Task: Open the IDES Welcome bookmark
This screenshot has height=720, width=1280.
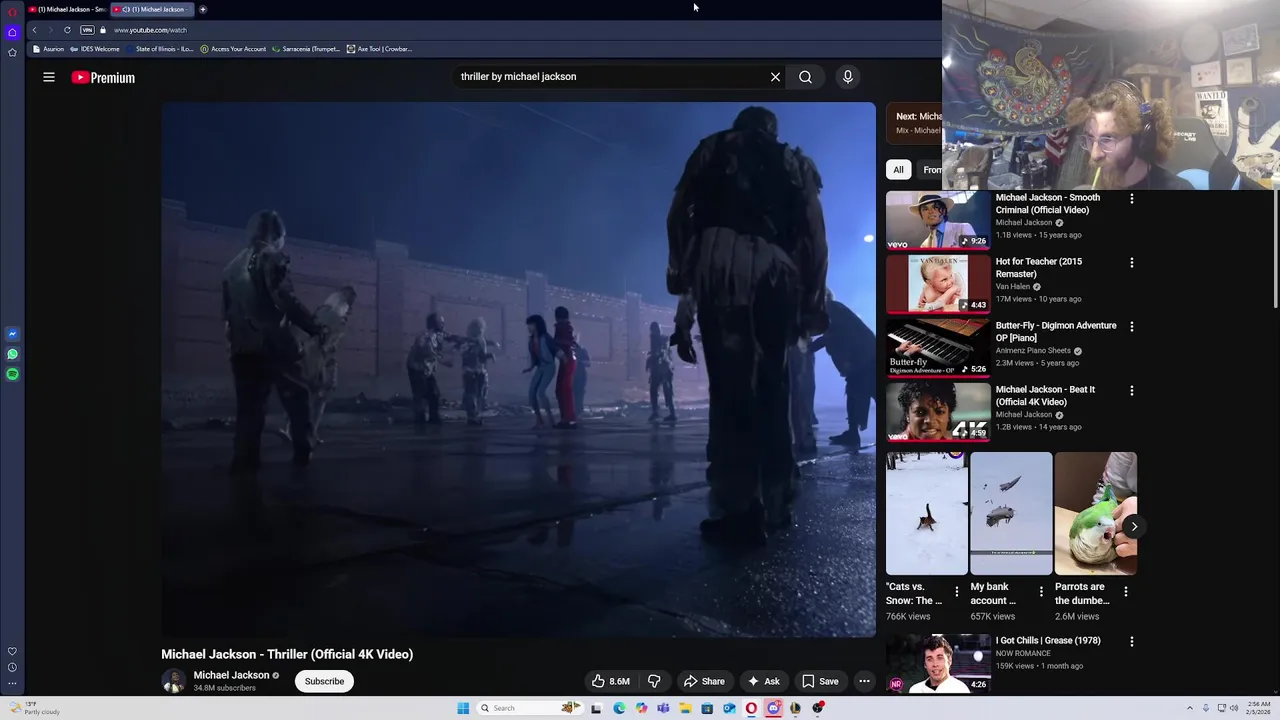Action: pyautogui.click(x=95, y=49)
